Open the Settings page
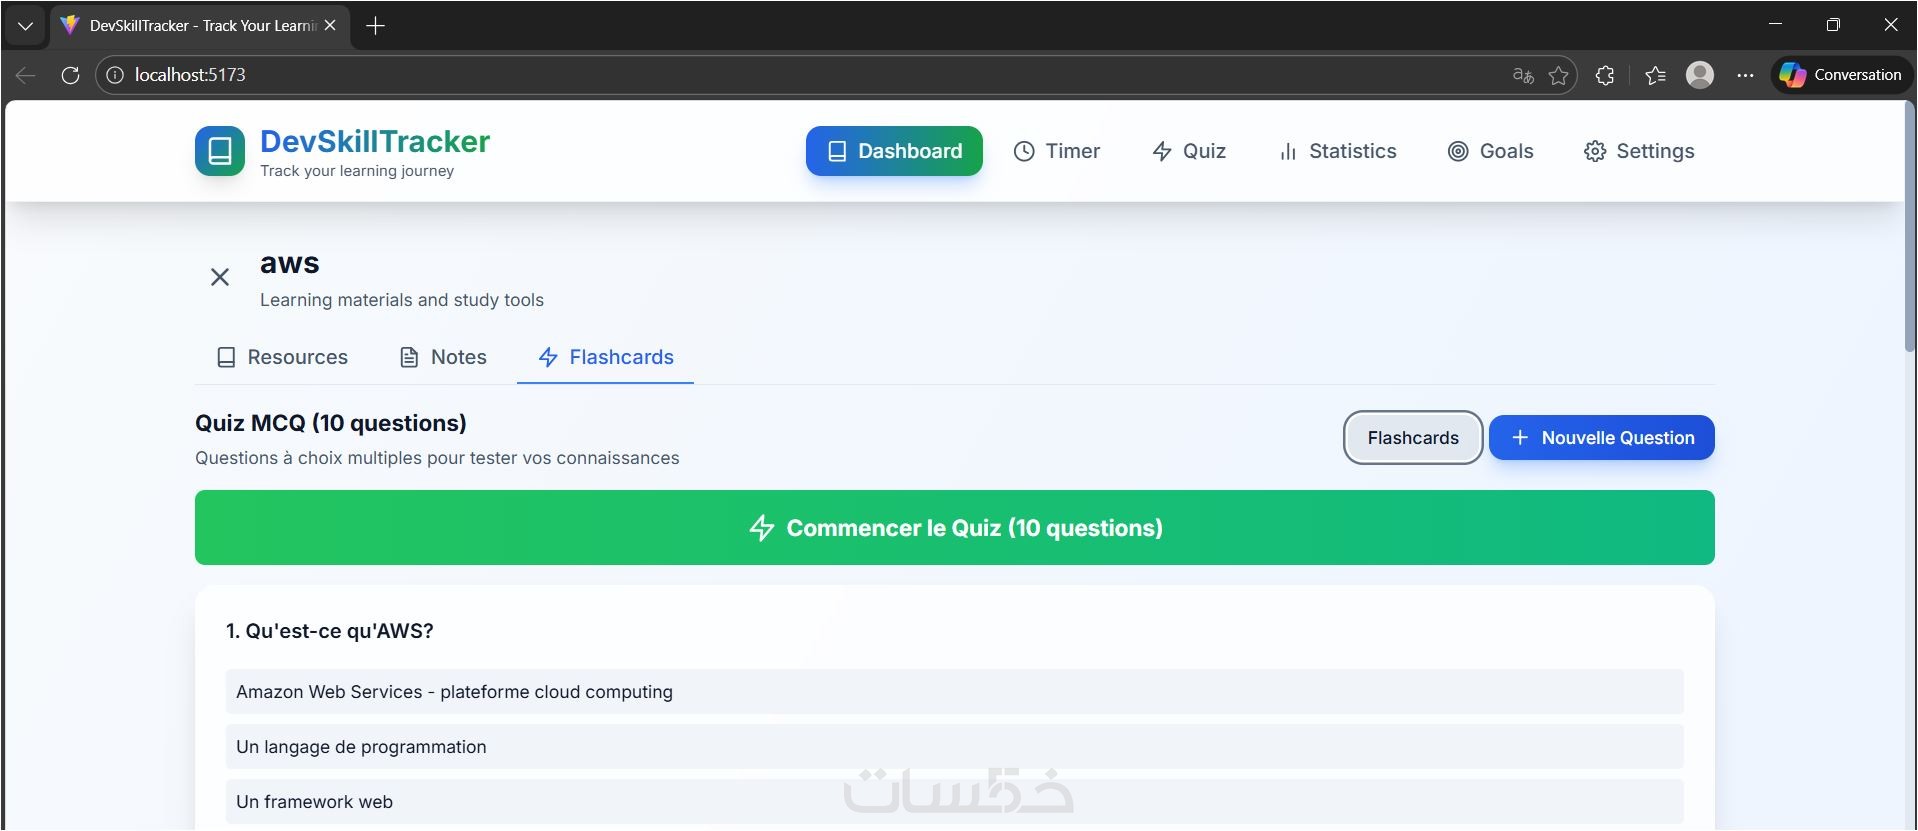Viewport: 1918px width, 831px height. 1639,151
